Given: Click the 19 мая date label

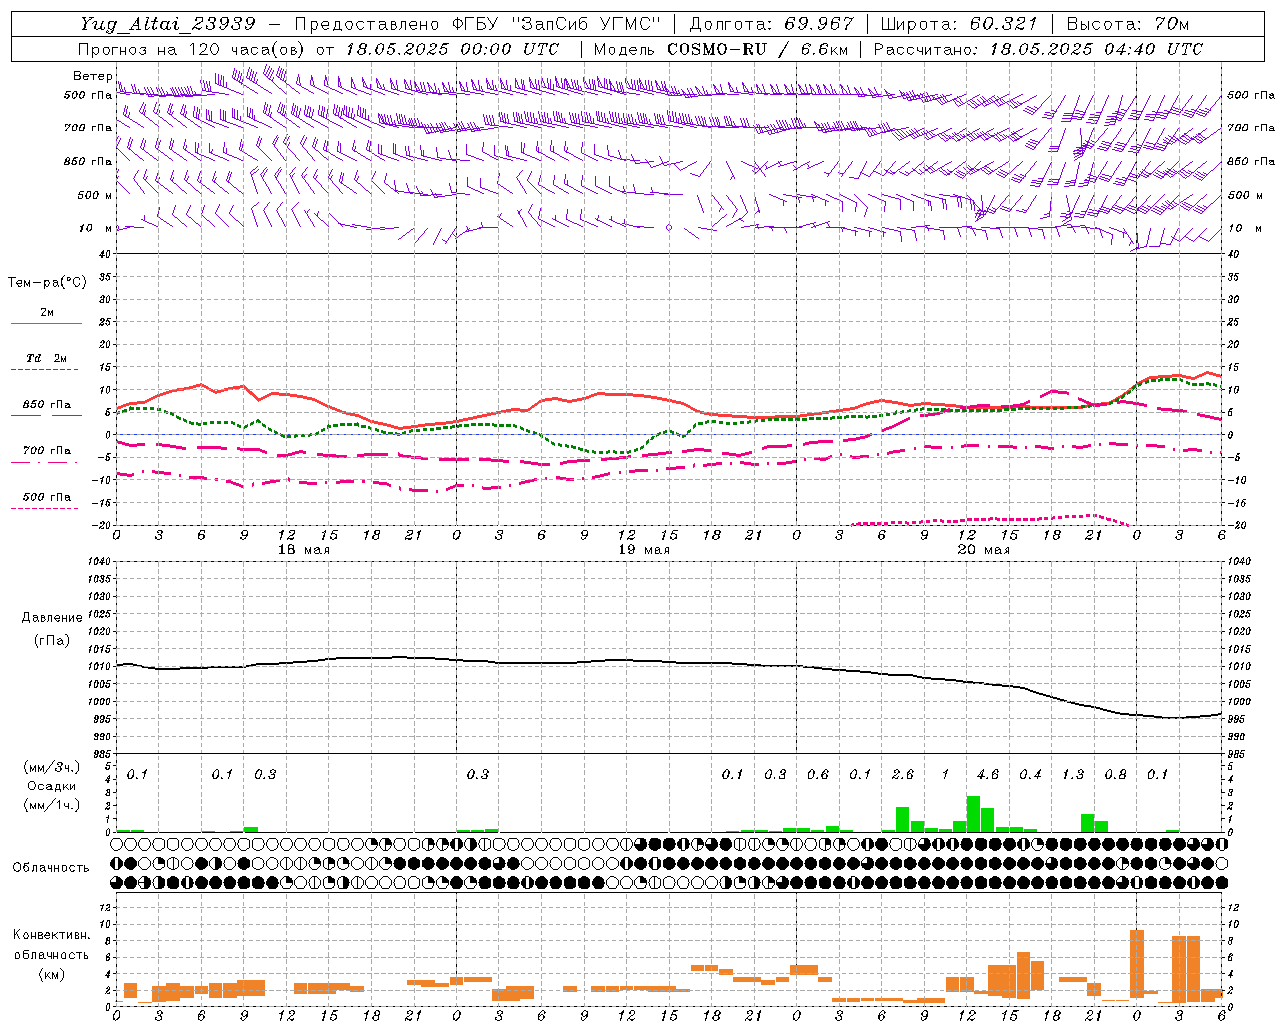Looking at the screenshot, I should 644,550.
